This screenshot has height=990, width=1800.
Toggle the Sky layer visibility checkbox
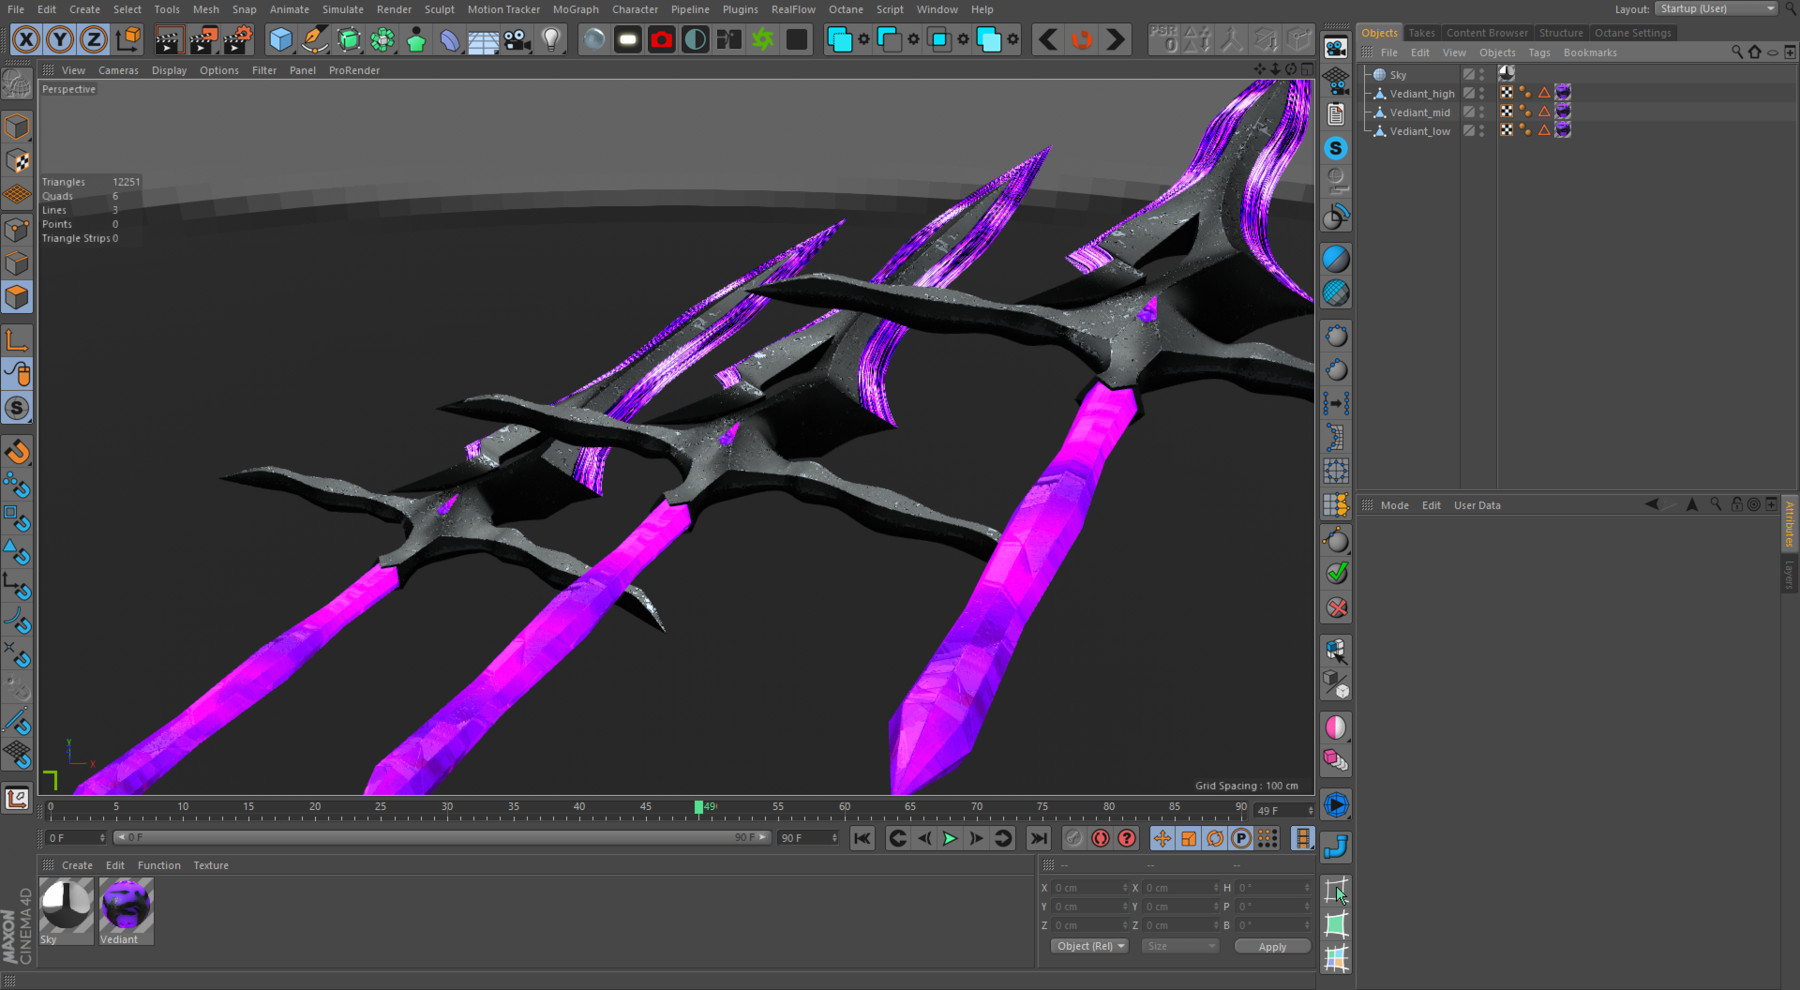[x=1468, y=75]
